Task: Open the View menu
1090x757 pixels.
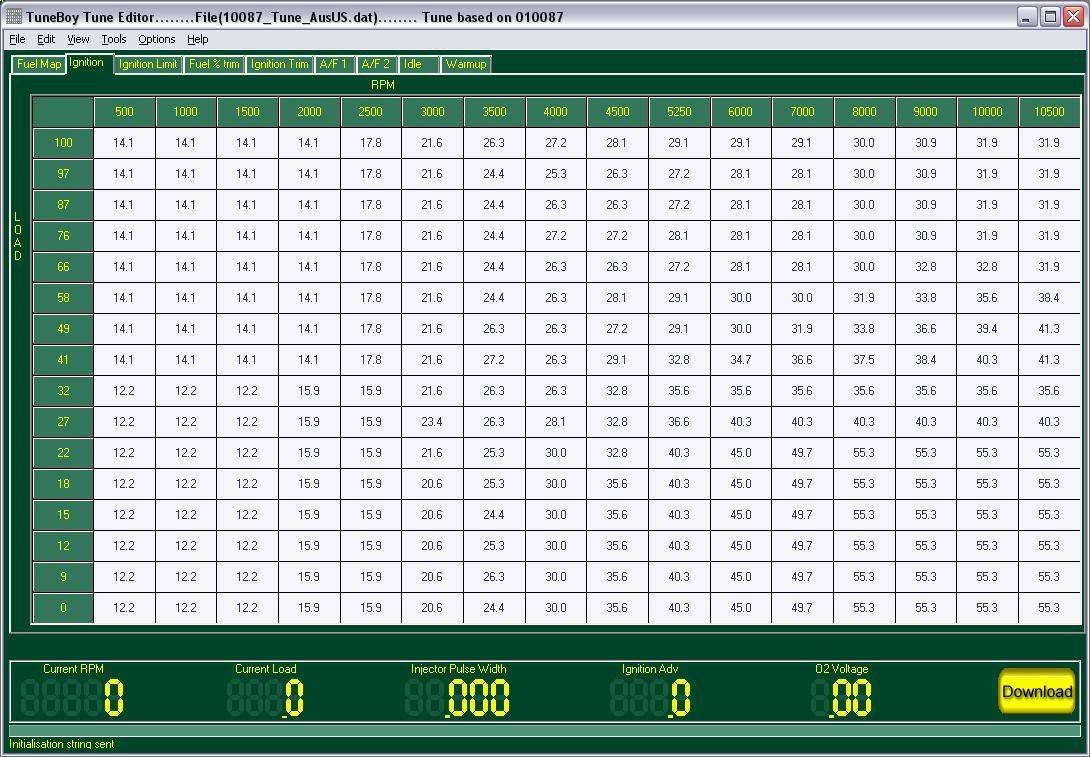Action: (78, 39)
